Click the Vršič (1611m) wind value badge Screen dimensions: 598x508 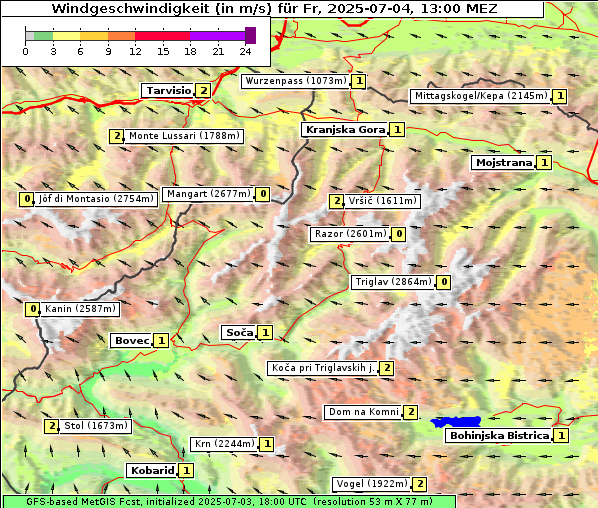click(x=337, y=201)
